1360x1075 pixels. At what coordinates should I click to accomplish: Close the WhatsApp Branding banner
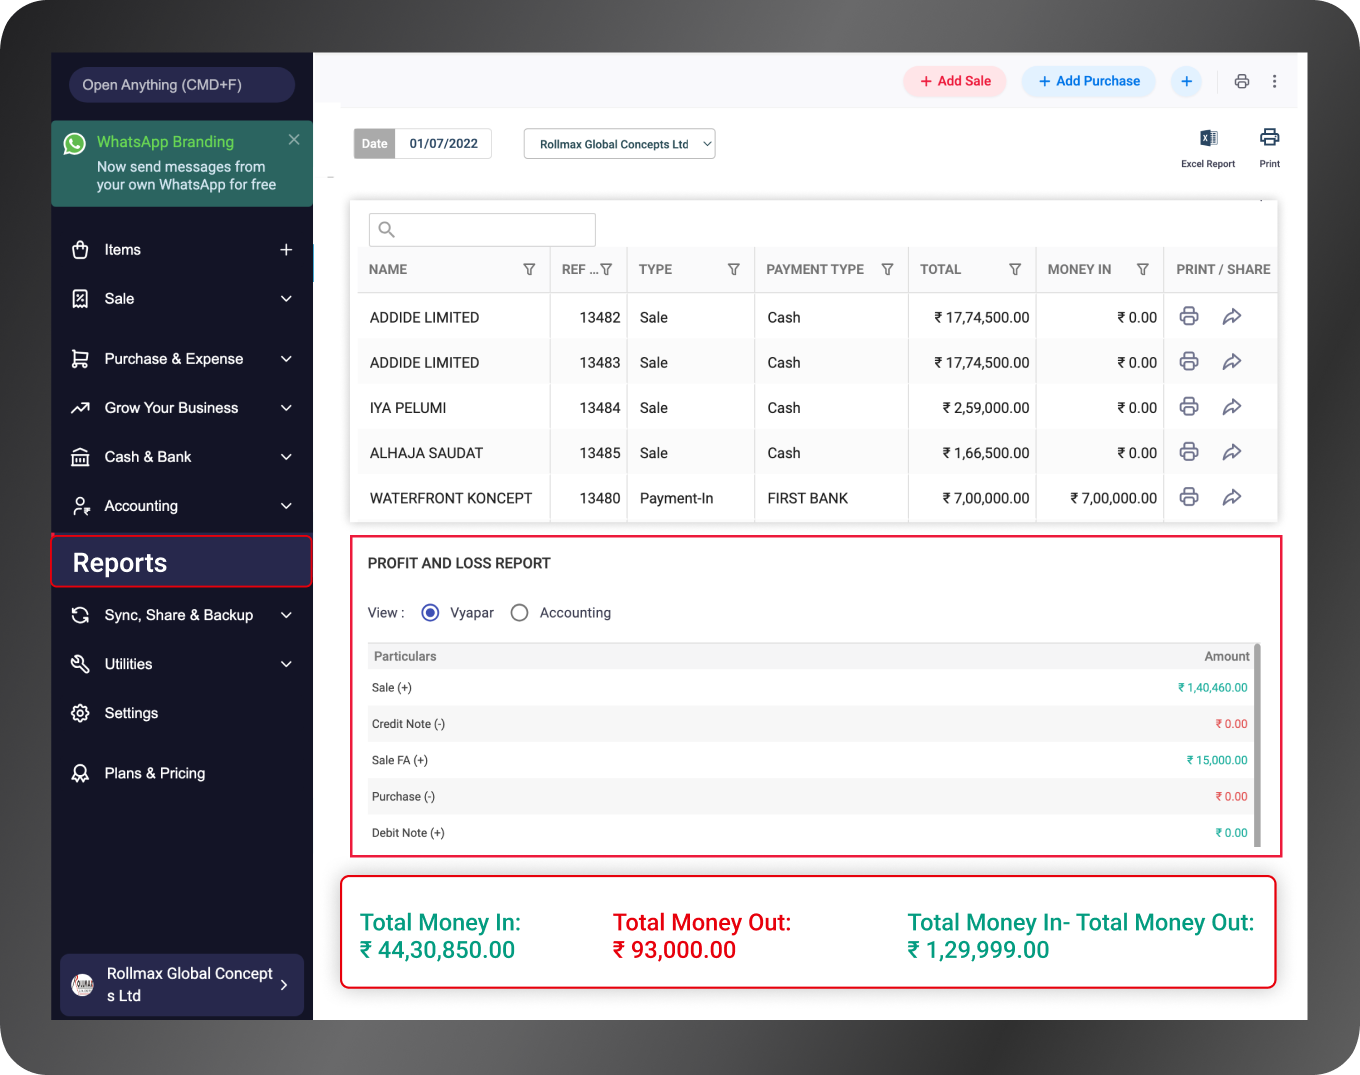coord(294,140)
